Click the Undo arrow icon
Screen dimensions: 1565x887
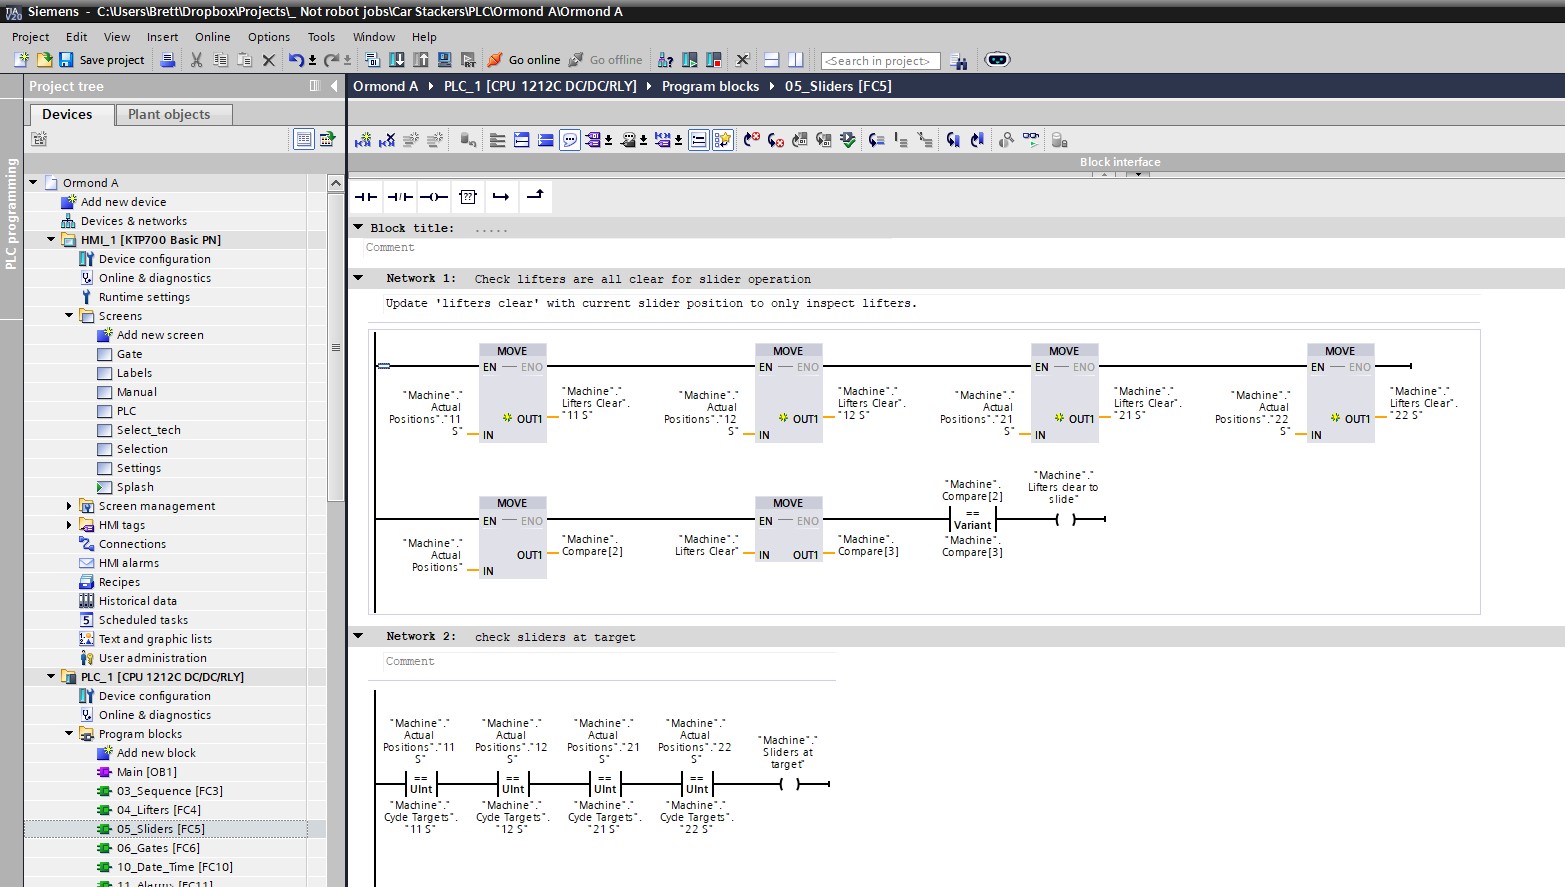(x=296, y=60)
